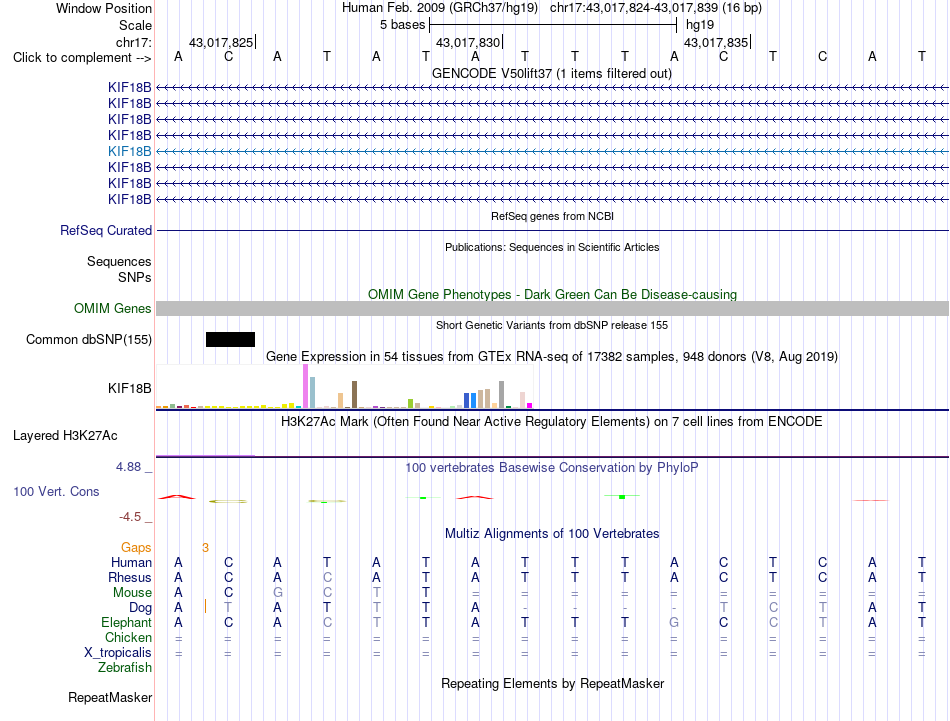Click the Elephant species label

coord(126,622)
